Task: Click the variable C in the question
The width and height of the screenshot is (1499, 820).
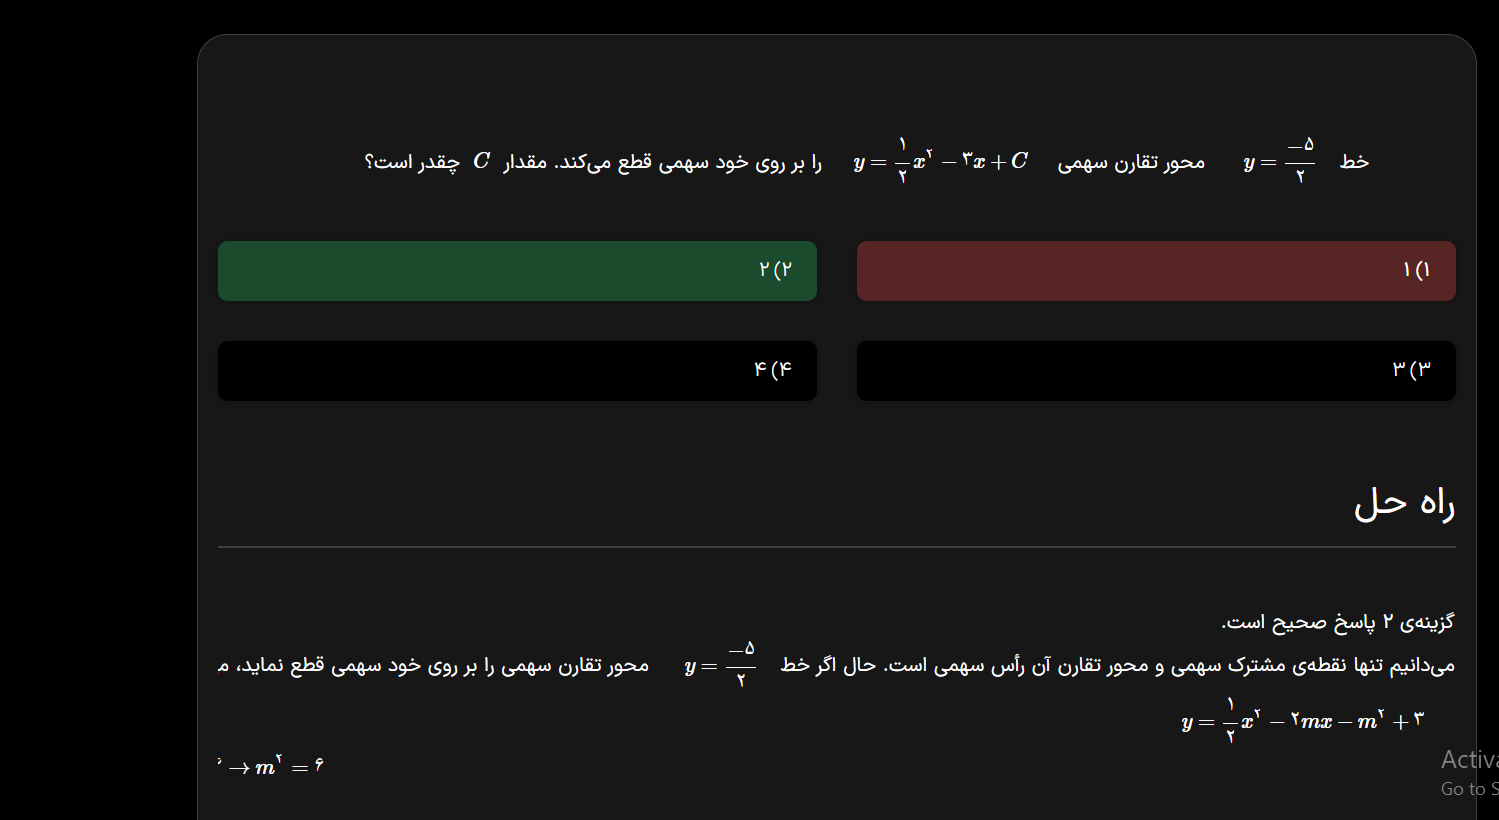Action: tap(481, 161)
